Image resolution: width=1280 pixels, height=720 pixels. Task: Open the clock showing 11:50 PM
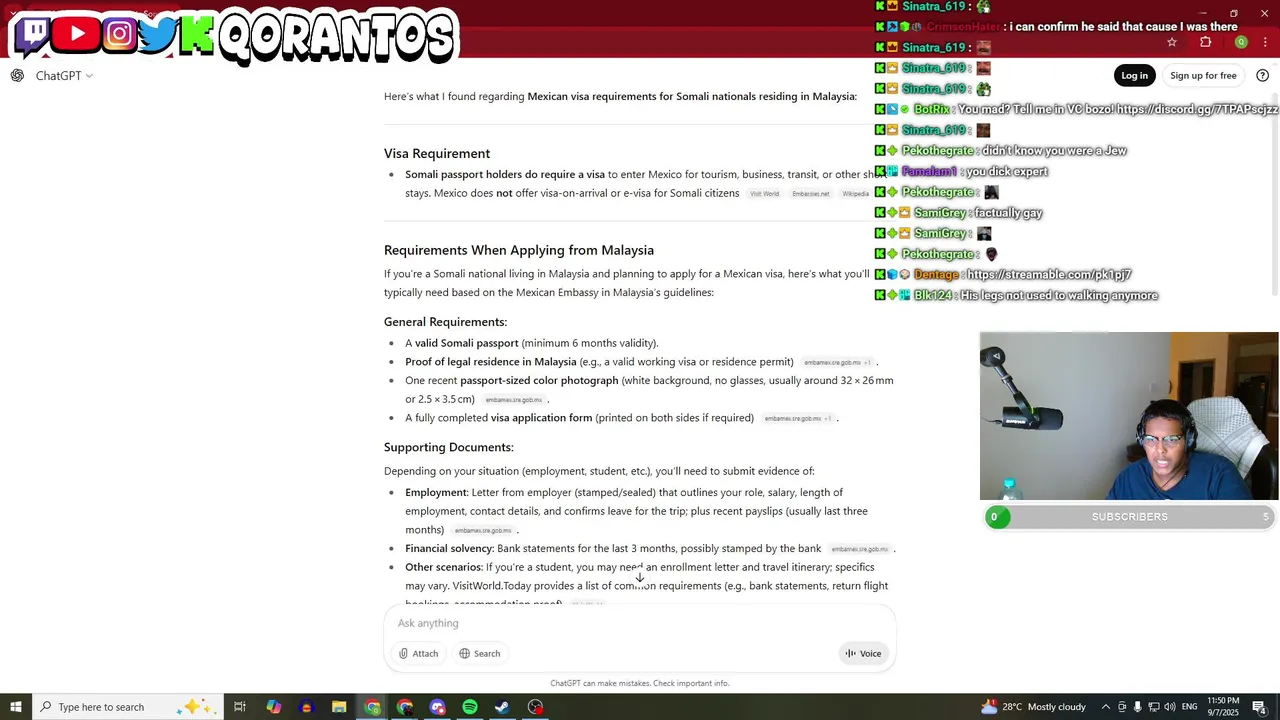click(1223, 706)
